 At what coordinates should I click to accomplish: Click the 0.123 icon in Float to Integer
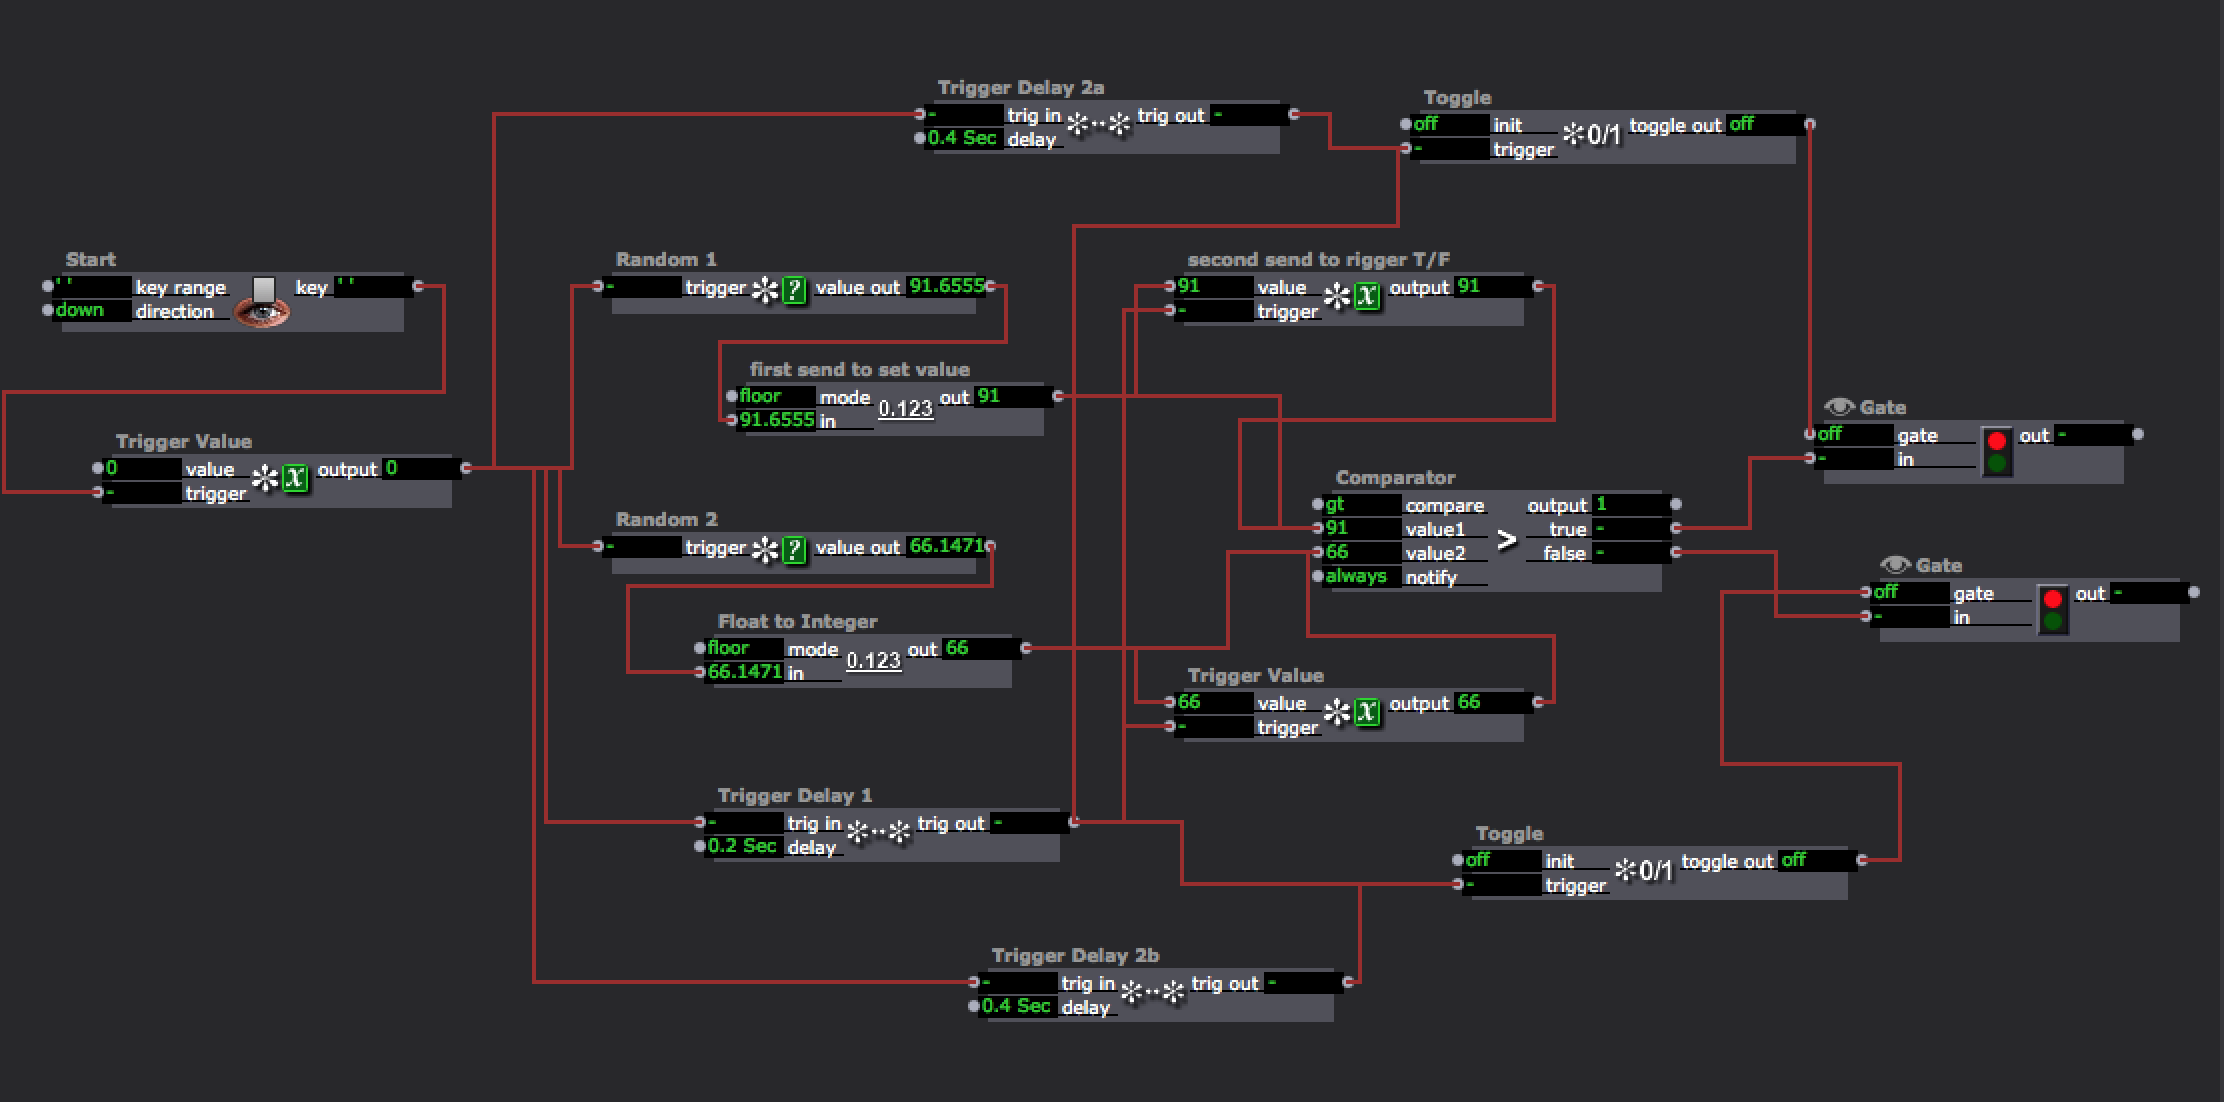coord(874,661)
